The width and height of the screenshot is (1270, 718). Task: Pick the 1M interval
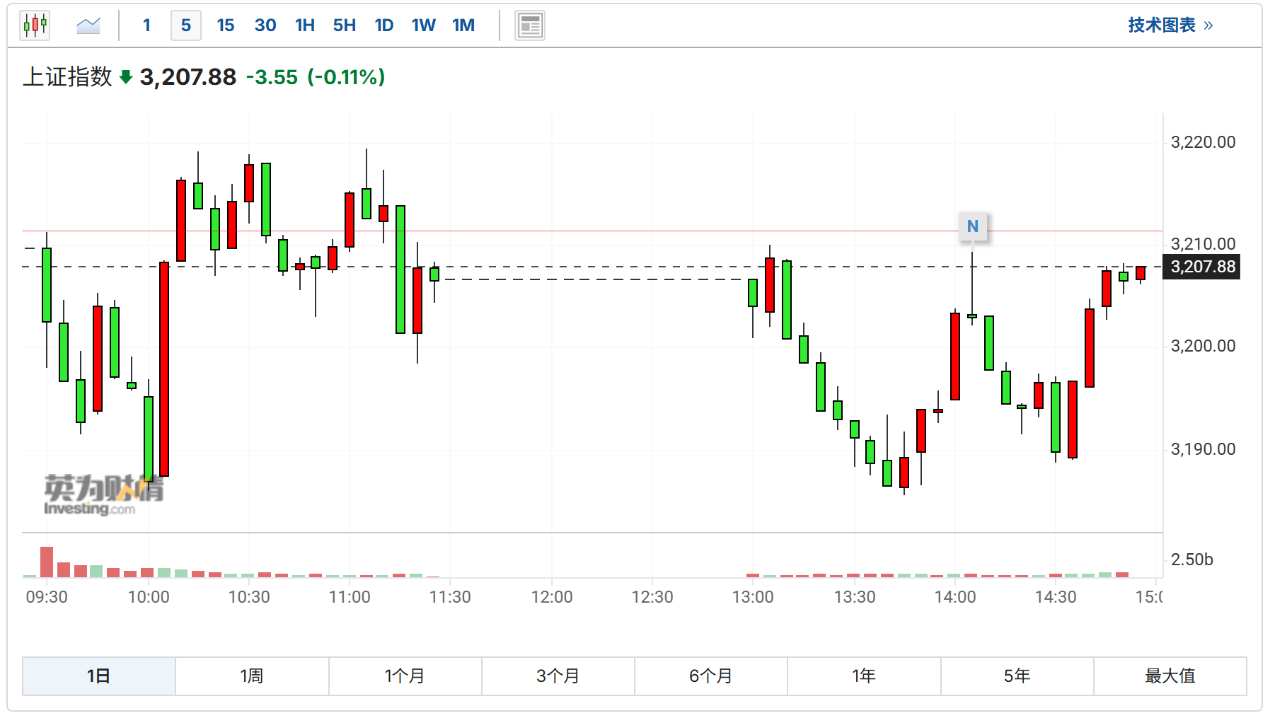(463, 25)
